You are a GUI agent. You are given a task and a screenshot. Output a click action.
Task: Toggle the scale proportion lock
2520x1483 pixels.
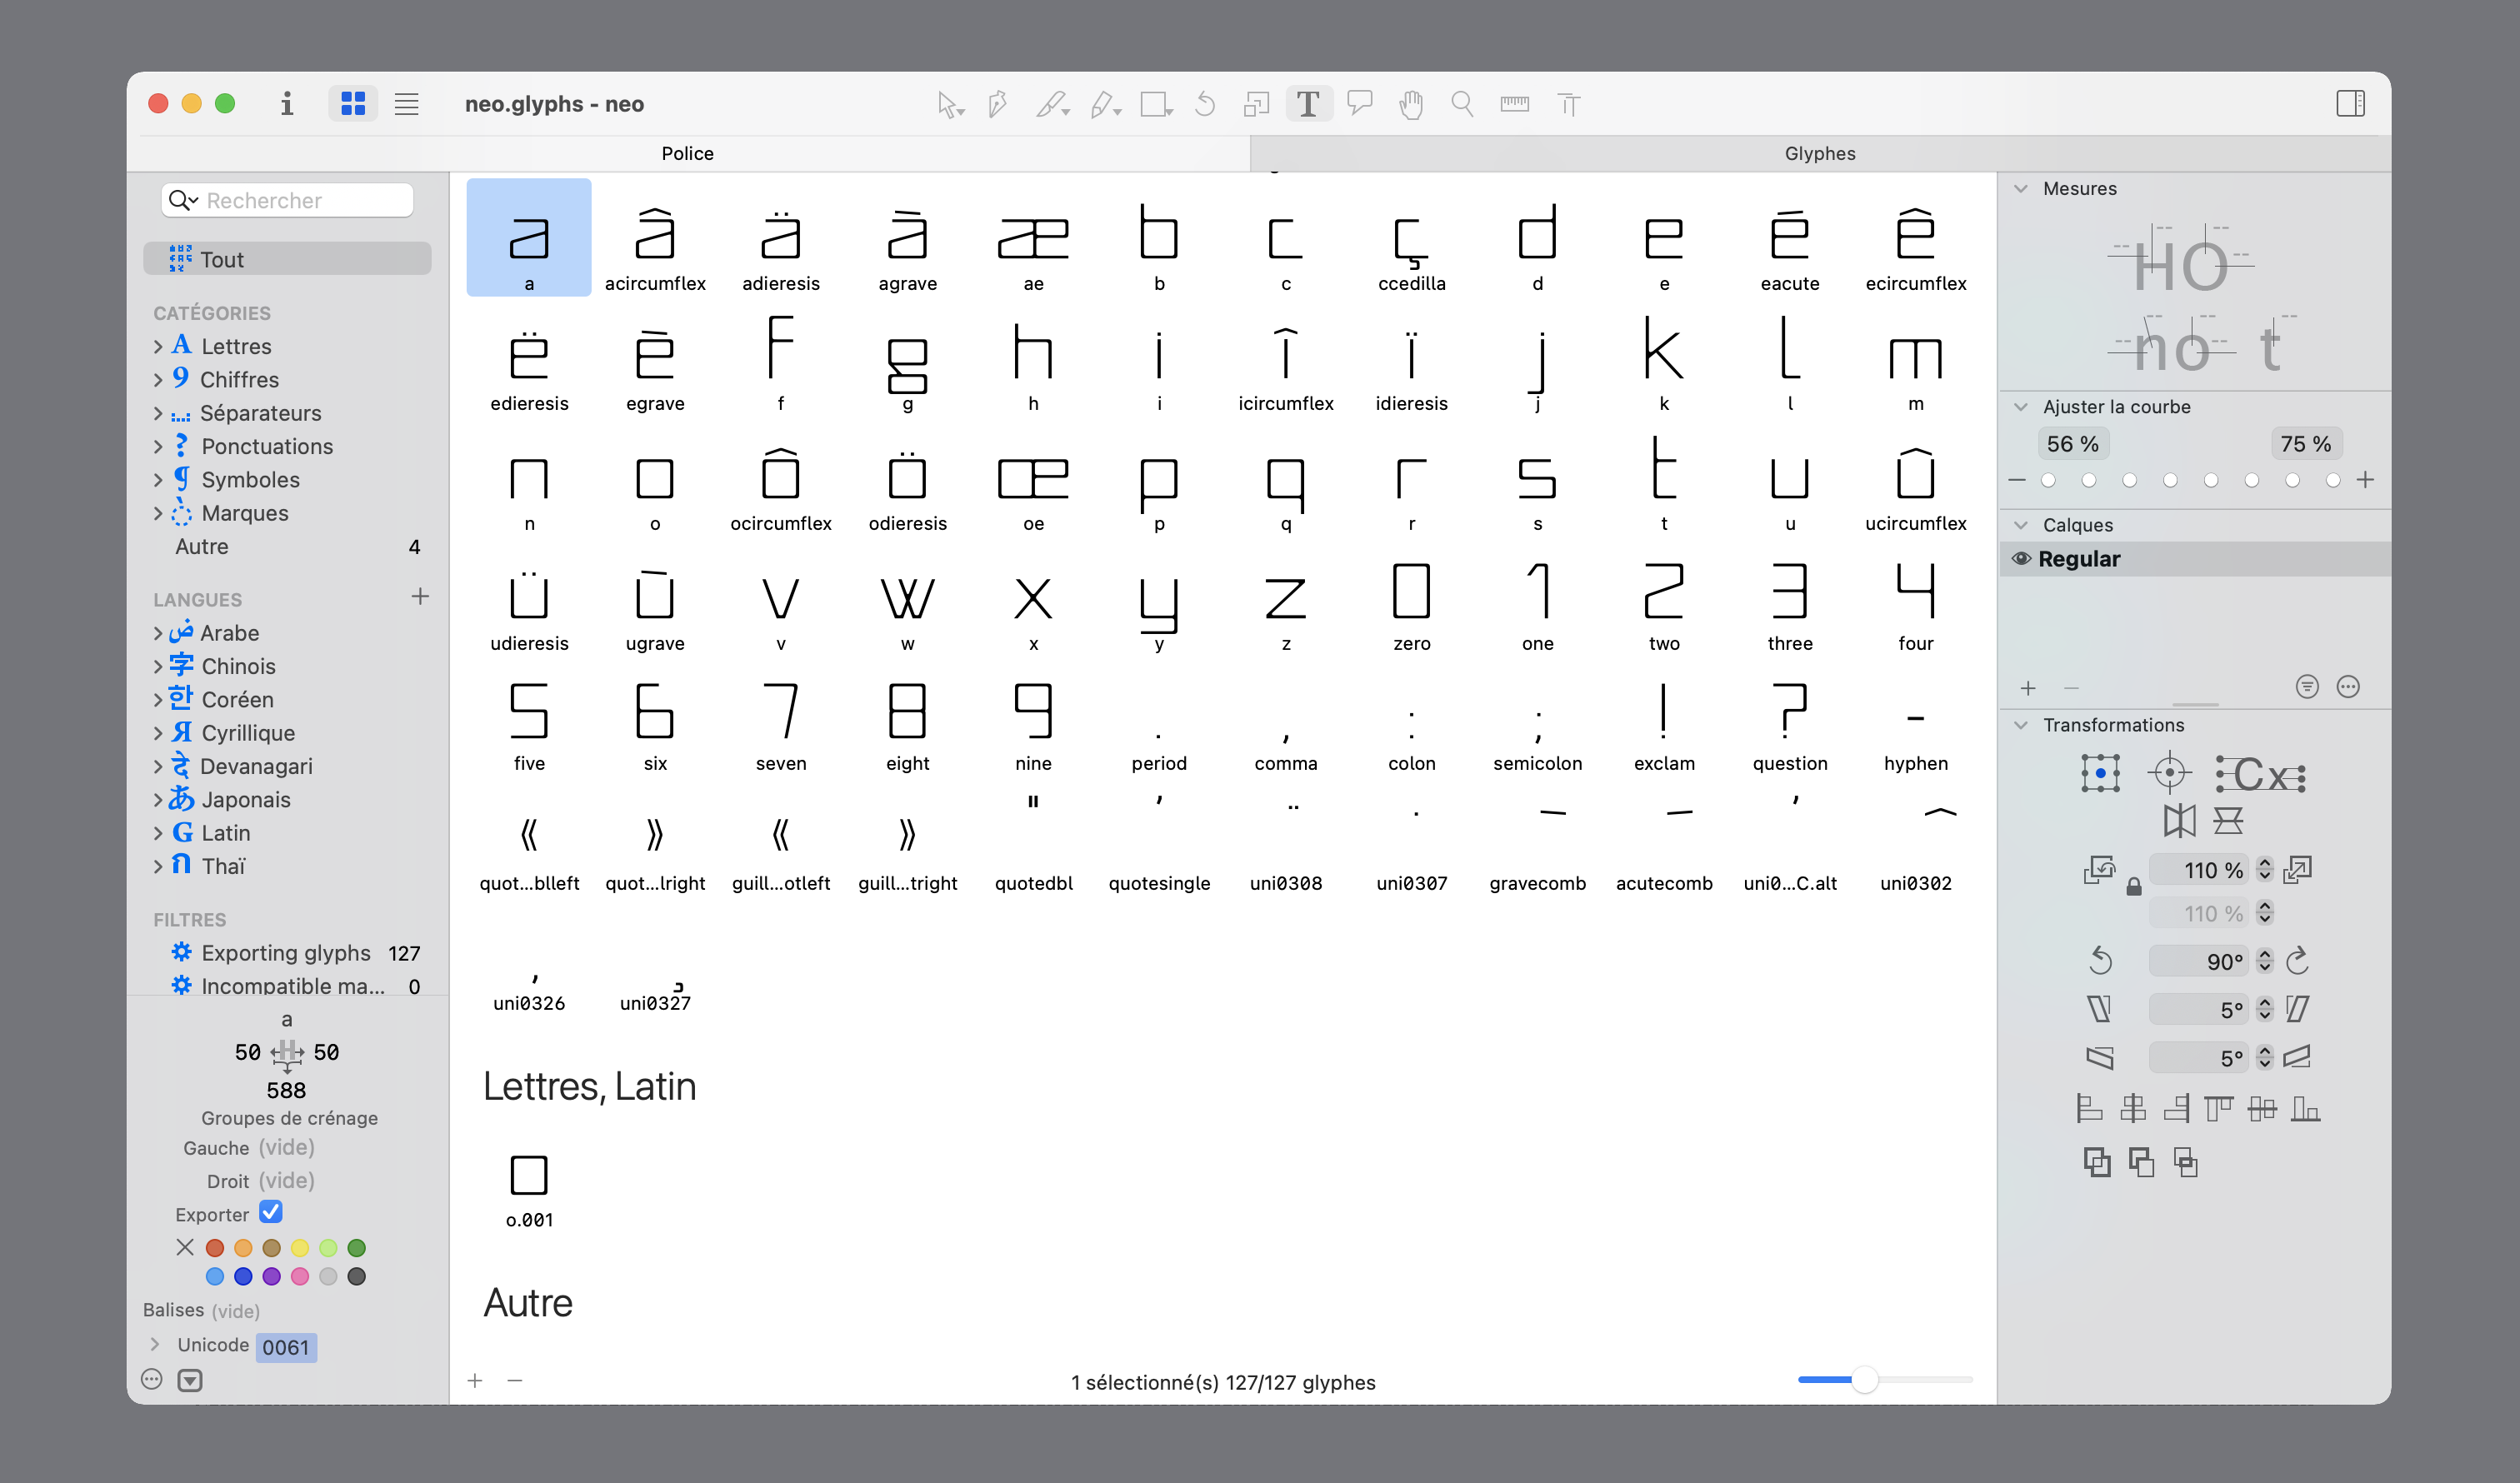[x=2134, y=887]
